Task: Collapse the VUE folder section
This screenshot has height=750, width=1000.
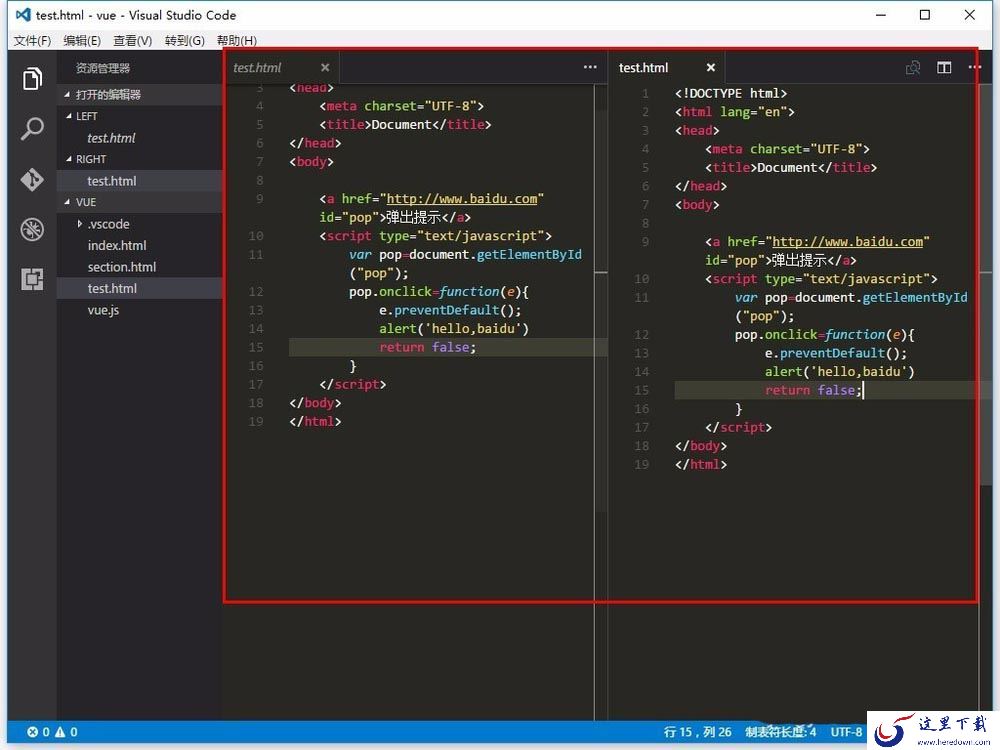Action: point(67,202)
